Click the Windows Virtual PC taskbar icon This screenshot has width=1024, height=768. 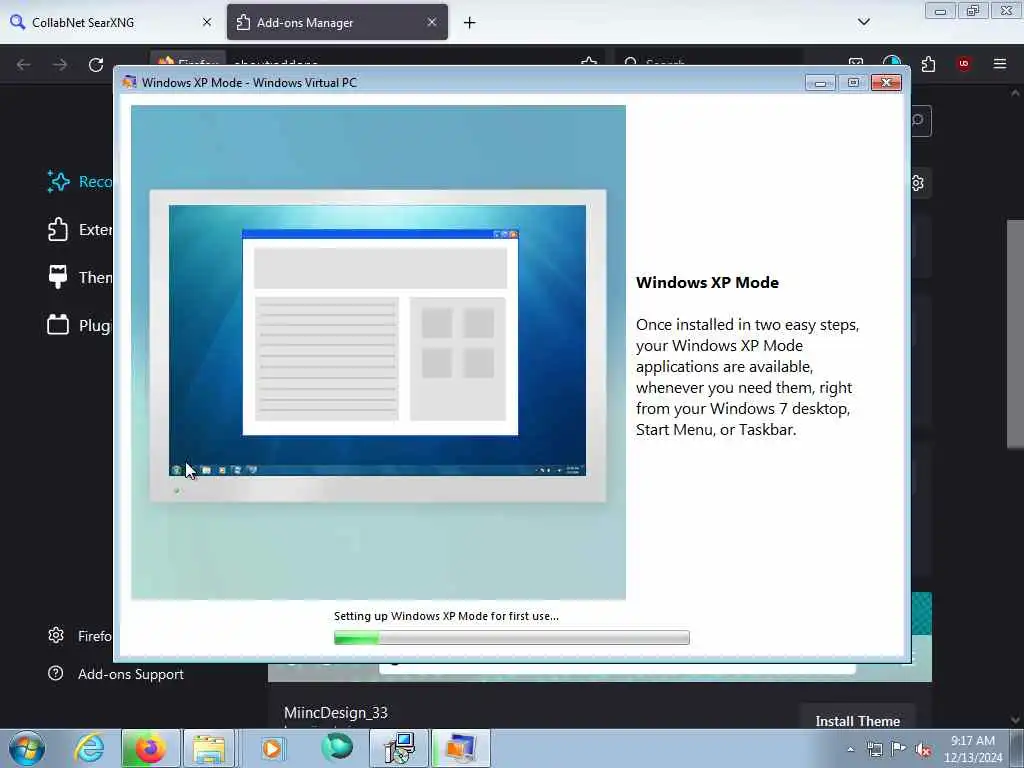point(461,748)
